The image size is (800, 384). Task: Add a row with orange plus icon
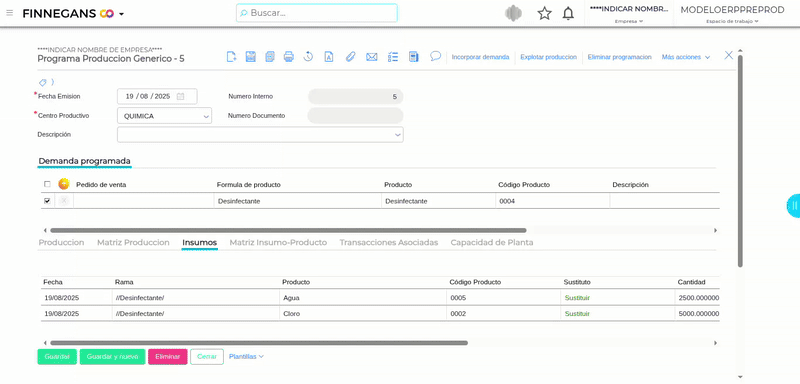(x=64, y=184)
